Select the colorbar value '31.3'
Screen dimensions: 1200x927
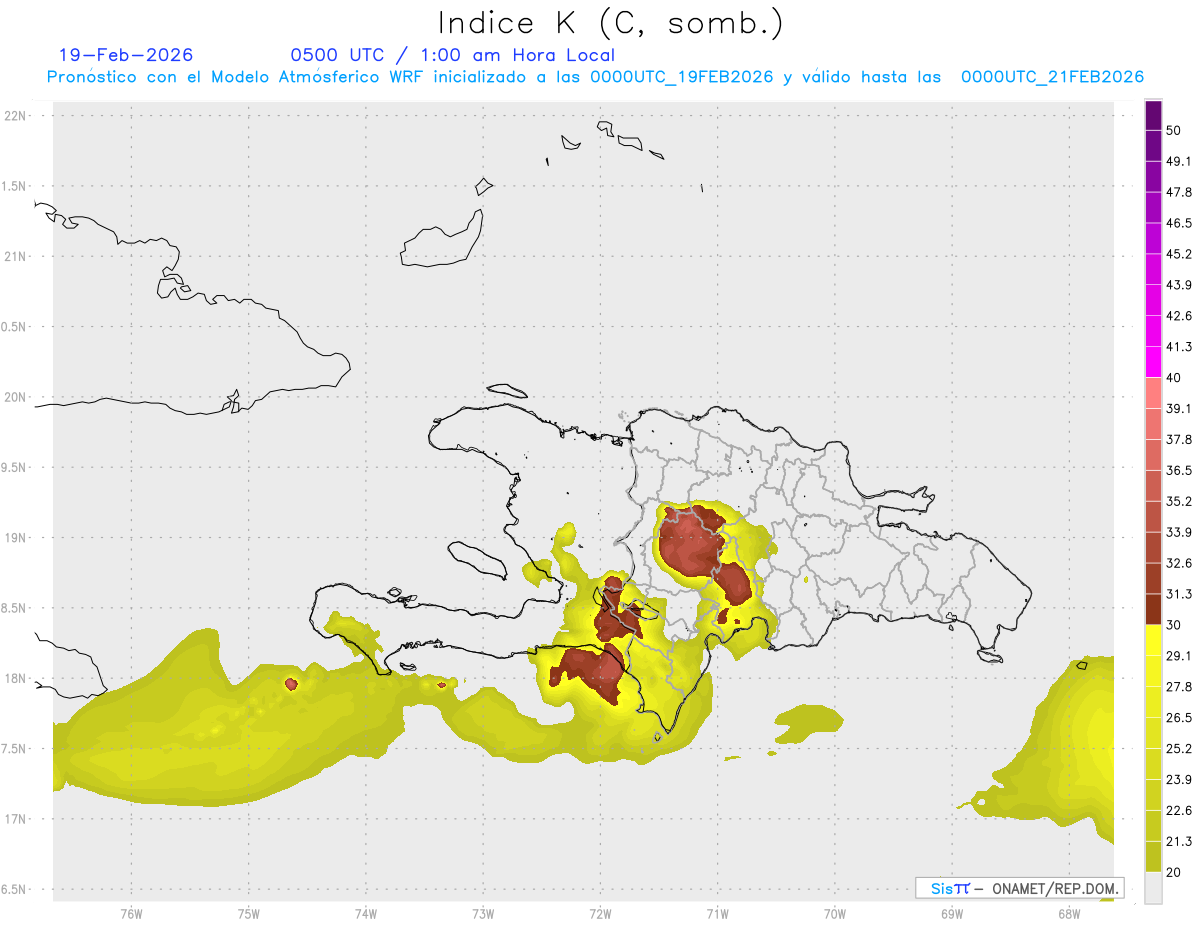click(x=1179, y=594)
